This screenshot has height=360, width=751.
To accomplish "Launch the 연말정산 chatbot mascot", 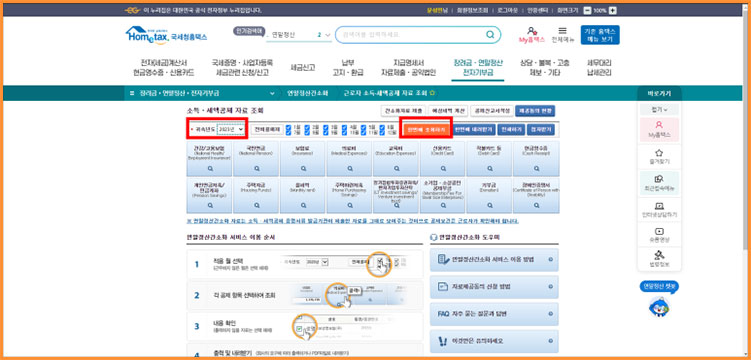I will (x=659, y=306).
